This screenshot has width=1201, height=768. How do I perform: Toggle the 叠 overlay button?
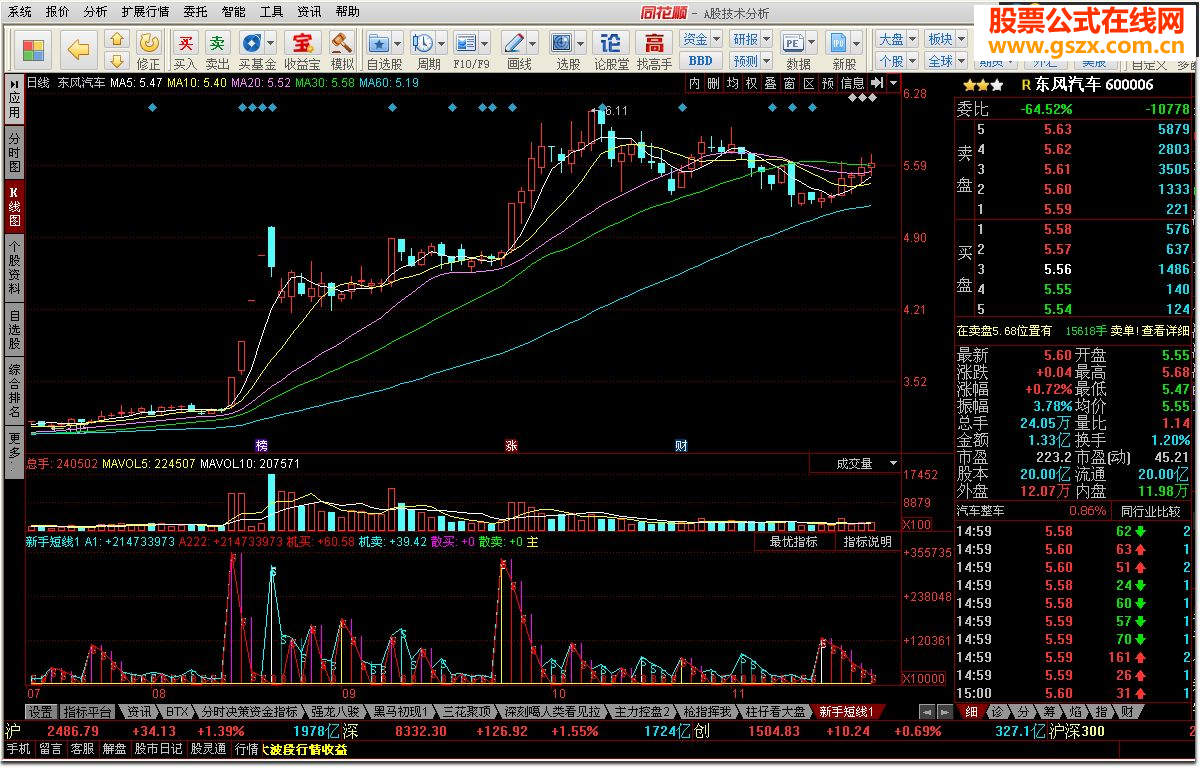770,84
